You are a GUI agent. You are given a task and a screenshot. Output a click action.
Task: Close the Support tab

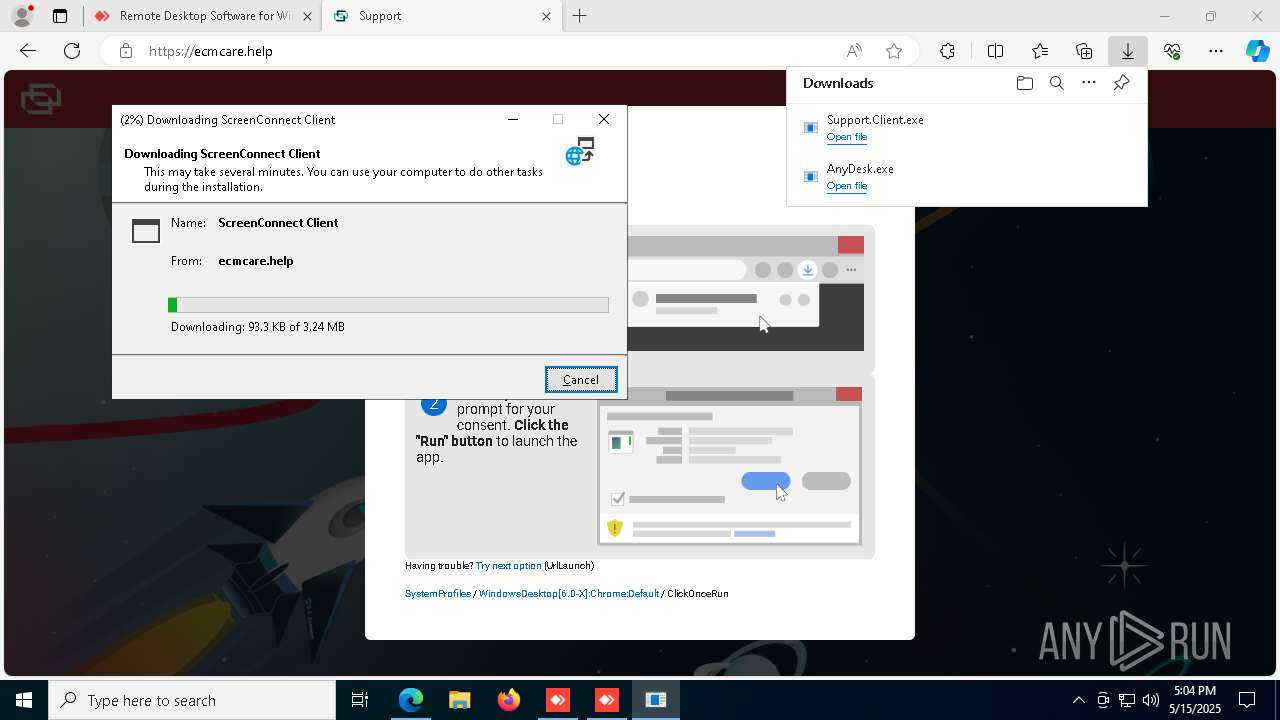coord(546,16)
